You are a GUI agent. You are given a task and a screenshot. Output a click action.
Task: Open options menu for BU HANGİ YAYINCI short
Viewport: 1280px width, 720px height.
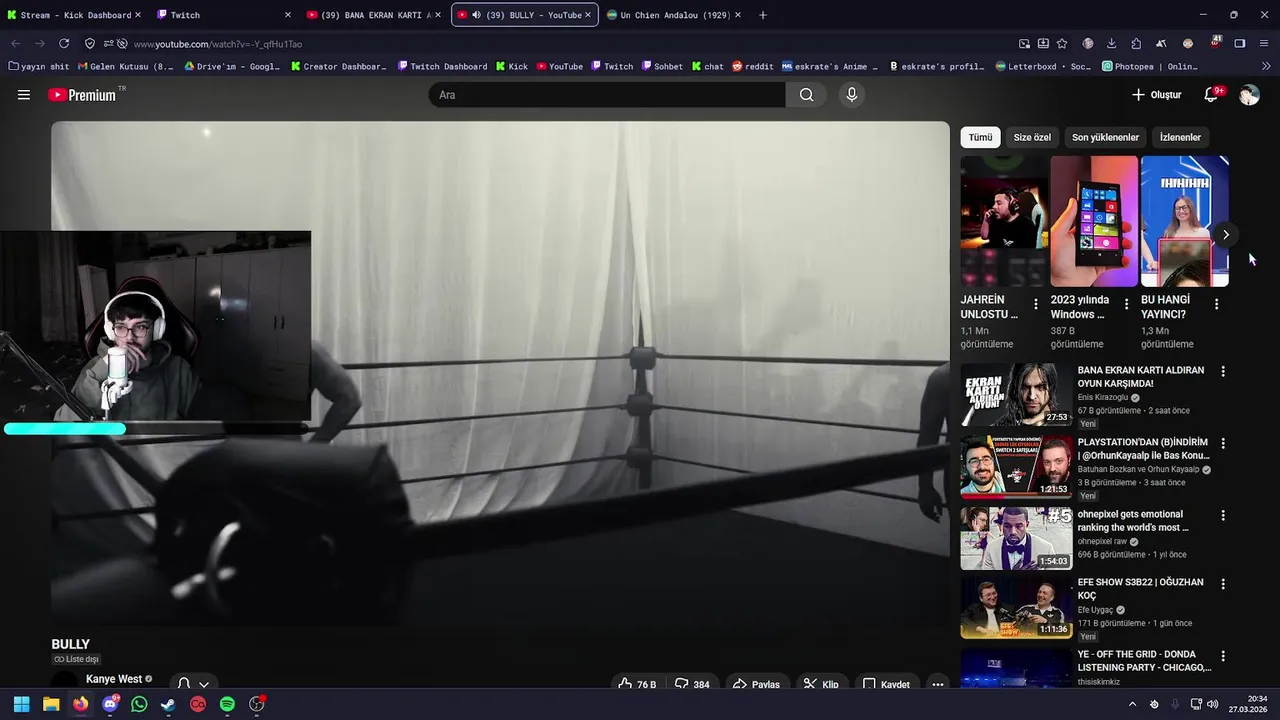coord(1216,304)
